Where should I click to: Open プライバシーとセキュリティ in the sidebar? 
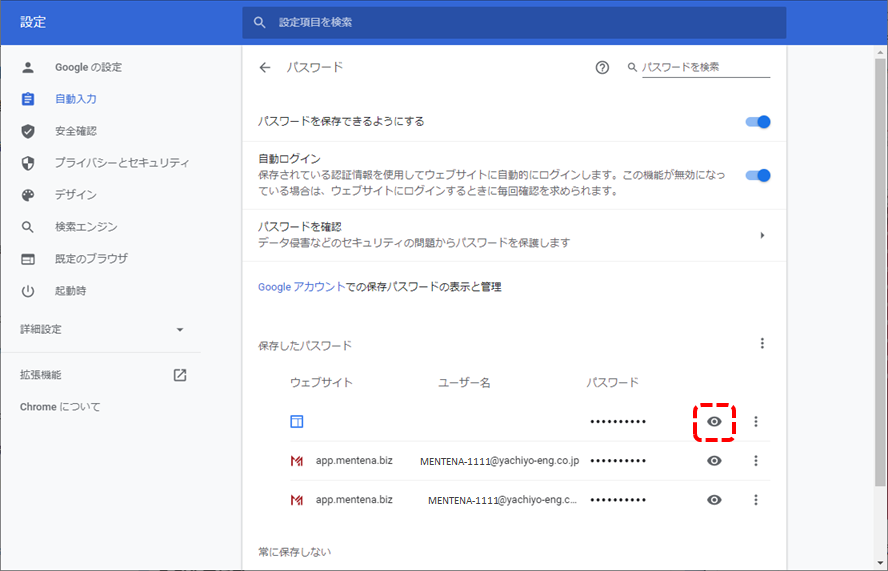(x=121, y=163)
